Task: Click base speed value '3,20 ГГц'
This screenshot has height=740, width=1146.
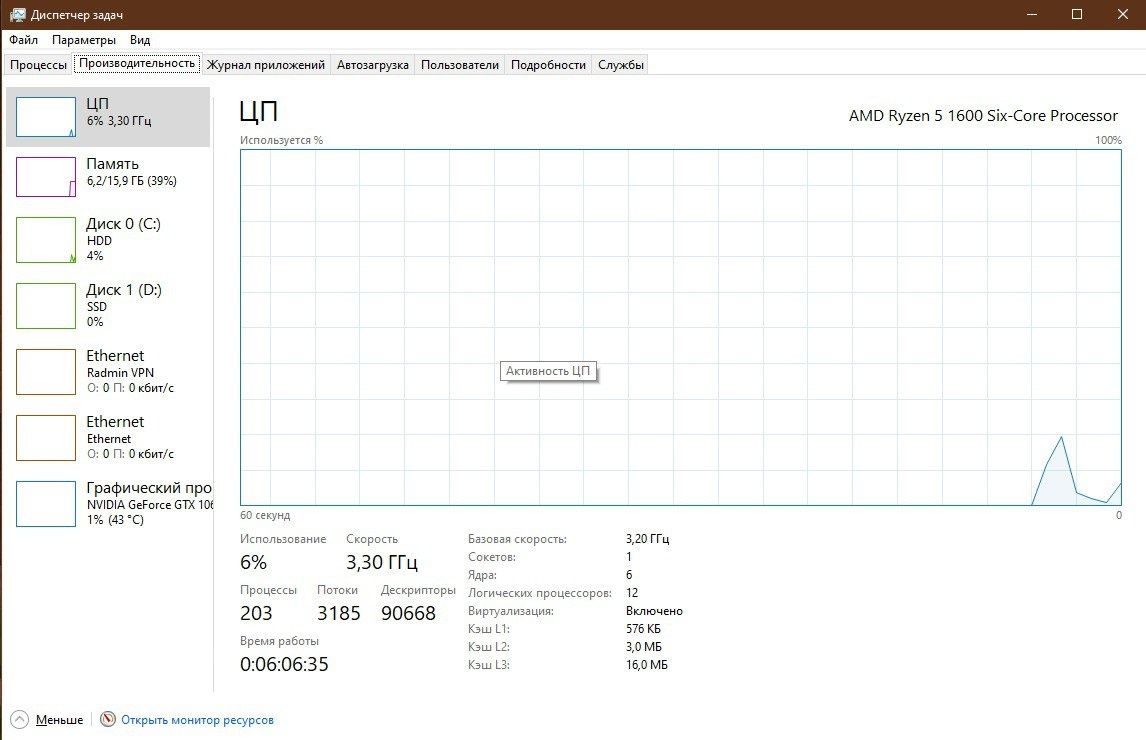Action: point(648,539)
